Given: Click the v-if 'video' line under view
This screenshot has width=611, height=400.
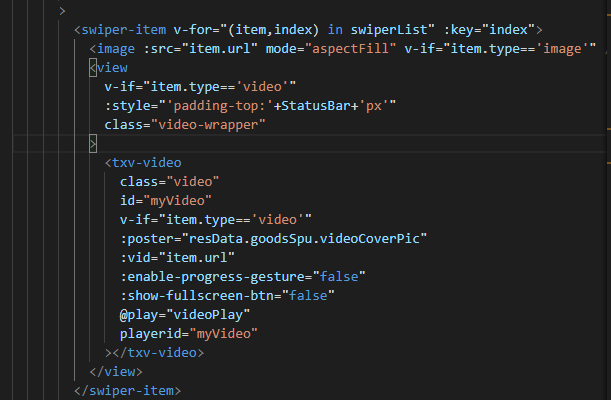Looking at the screenshot, I should 200,87.
